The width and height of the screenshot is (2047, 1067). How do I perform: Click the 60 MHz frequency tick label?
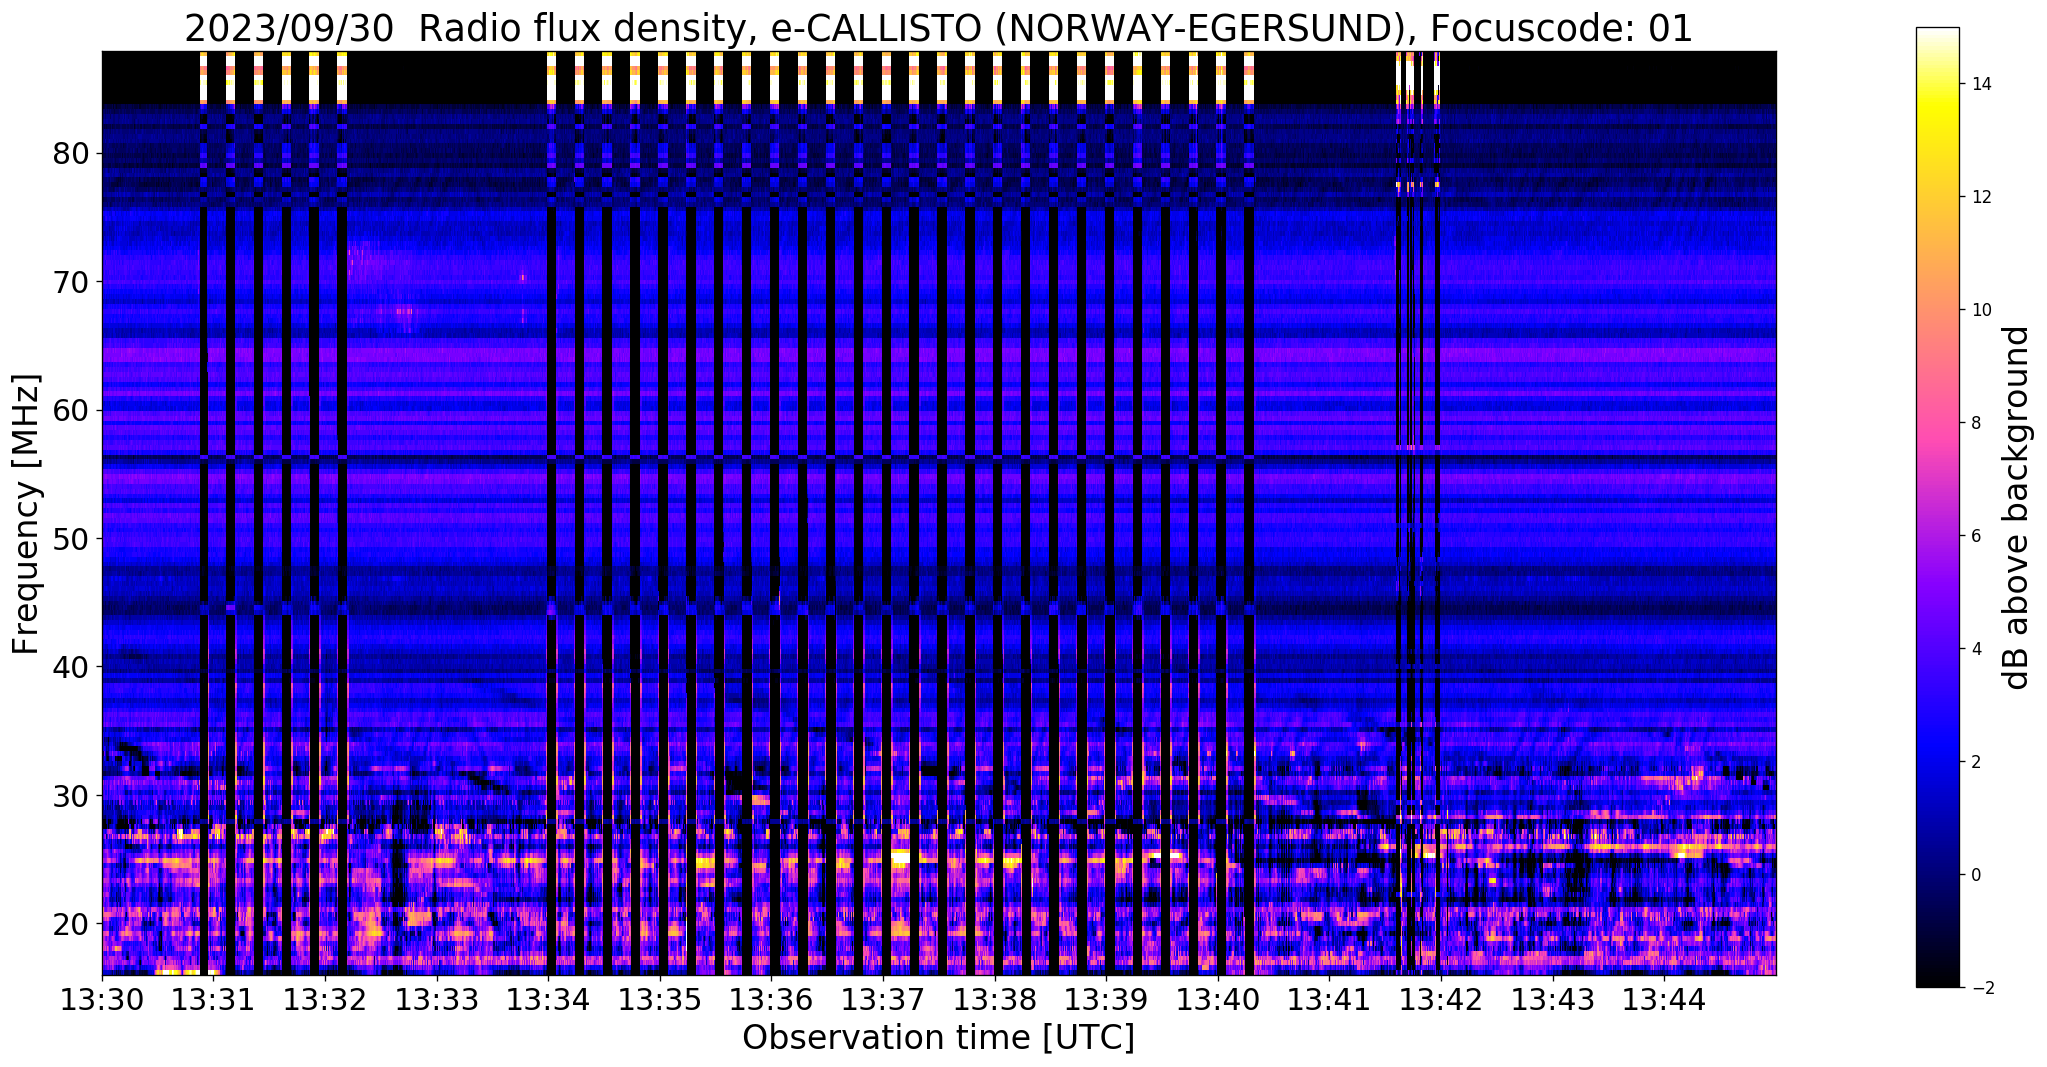(x=73, y=410)
